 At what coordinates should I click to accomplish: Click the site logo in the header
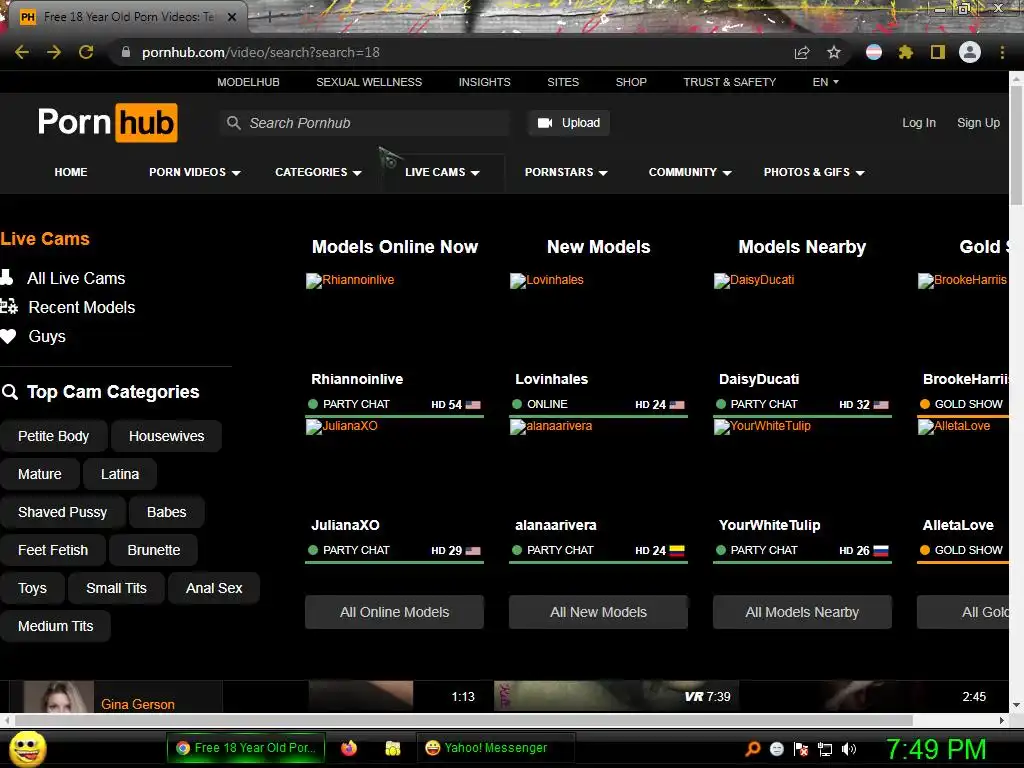tap(108, 122)
